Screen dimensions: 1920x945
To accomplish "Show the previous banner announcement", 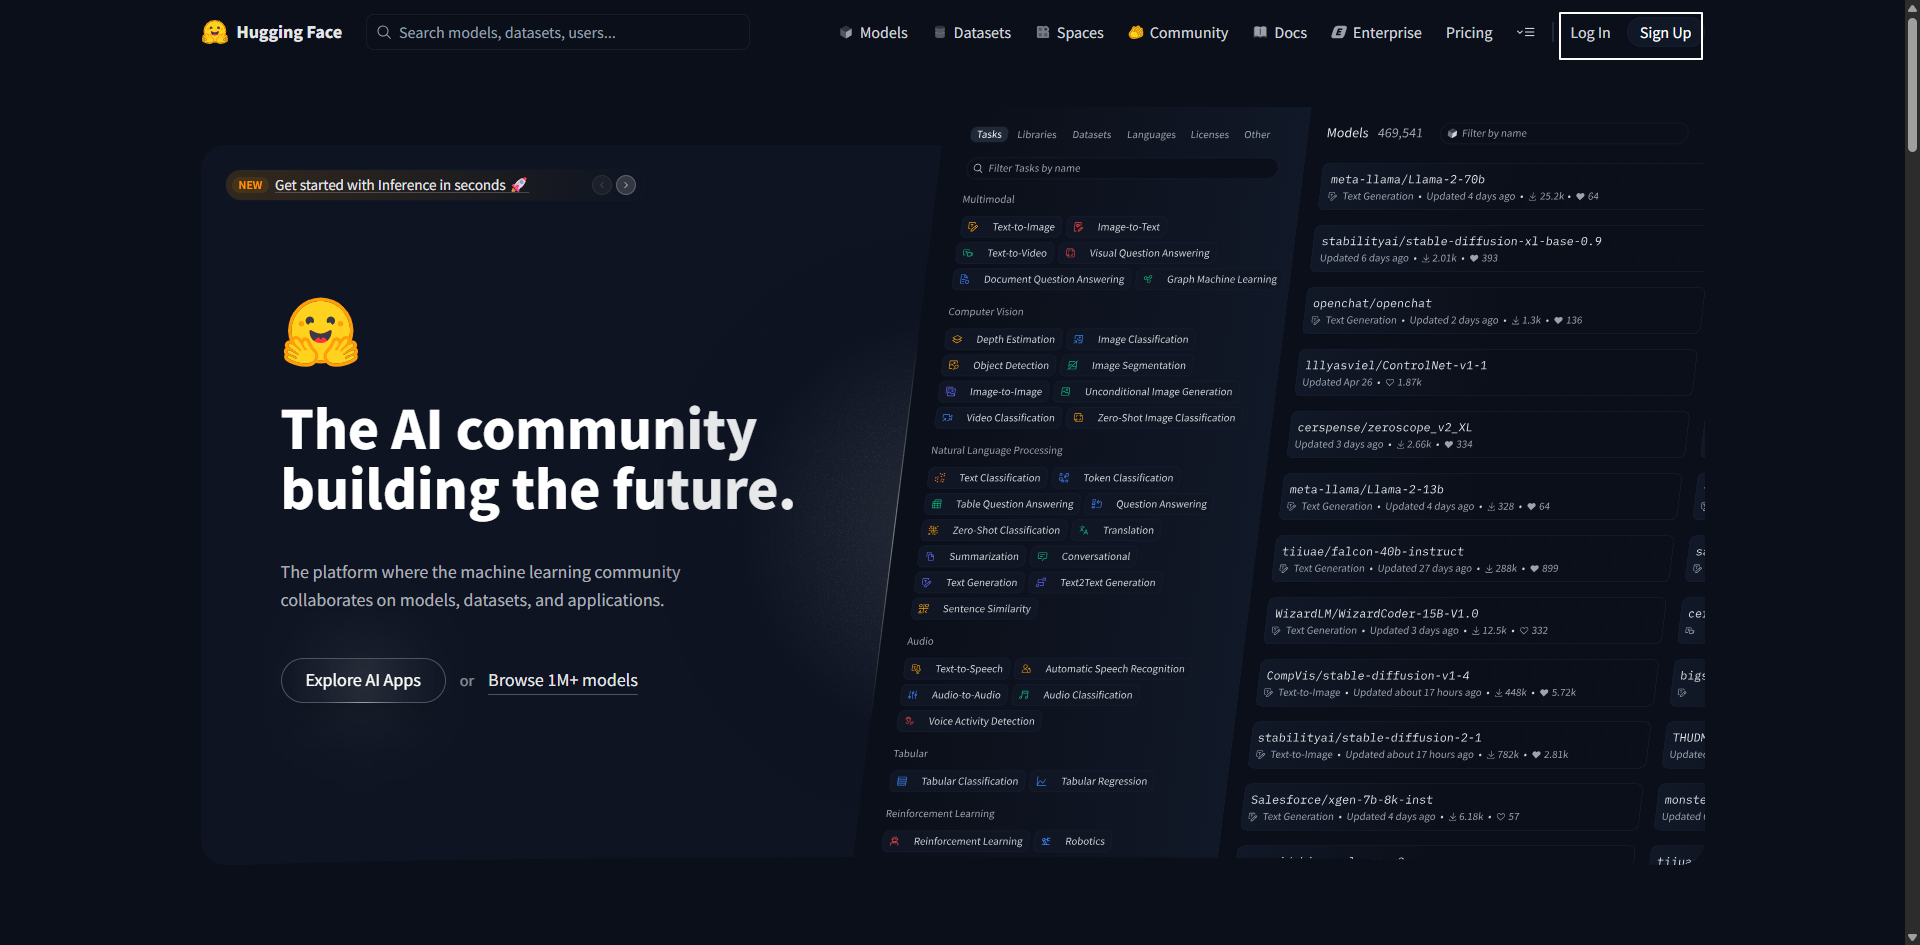I will (x=602, y=185).
